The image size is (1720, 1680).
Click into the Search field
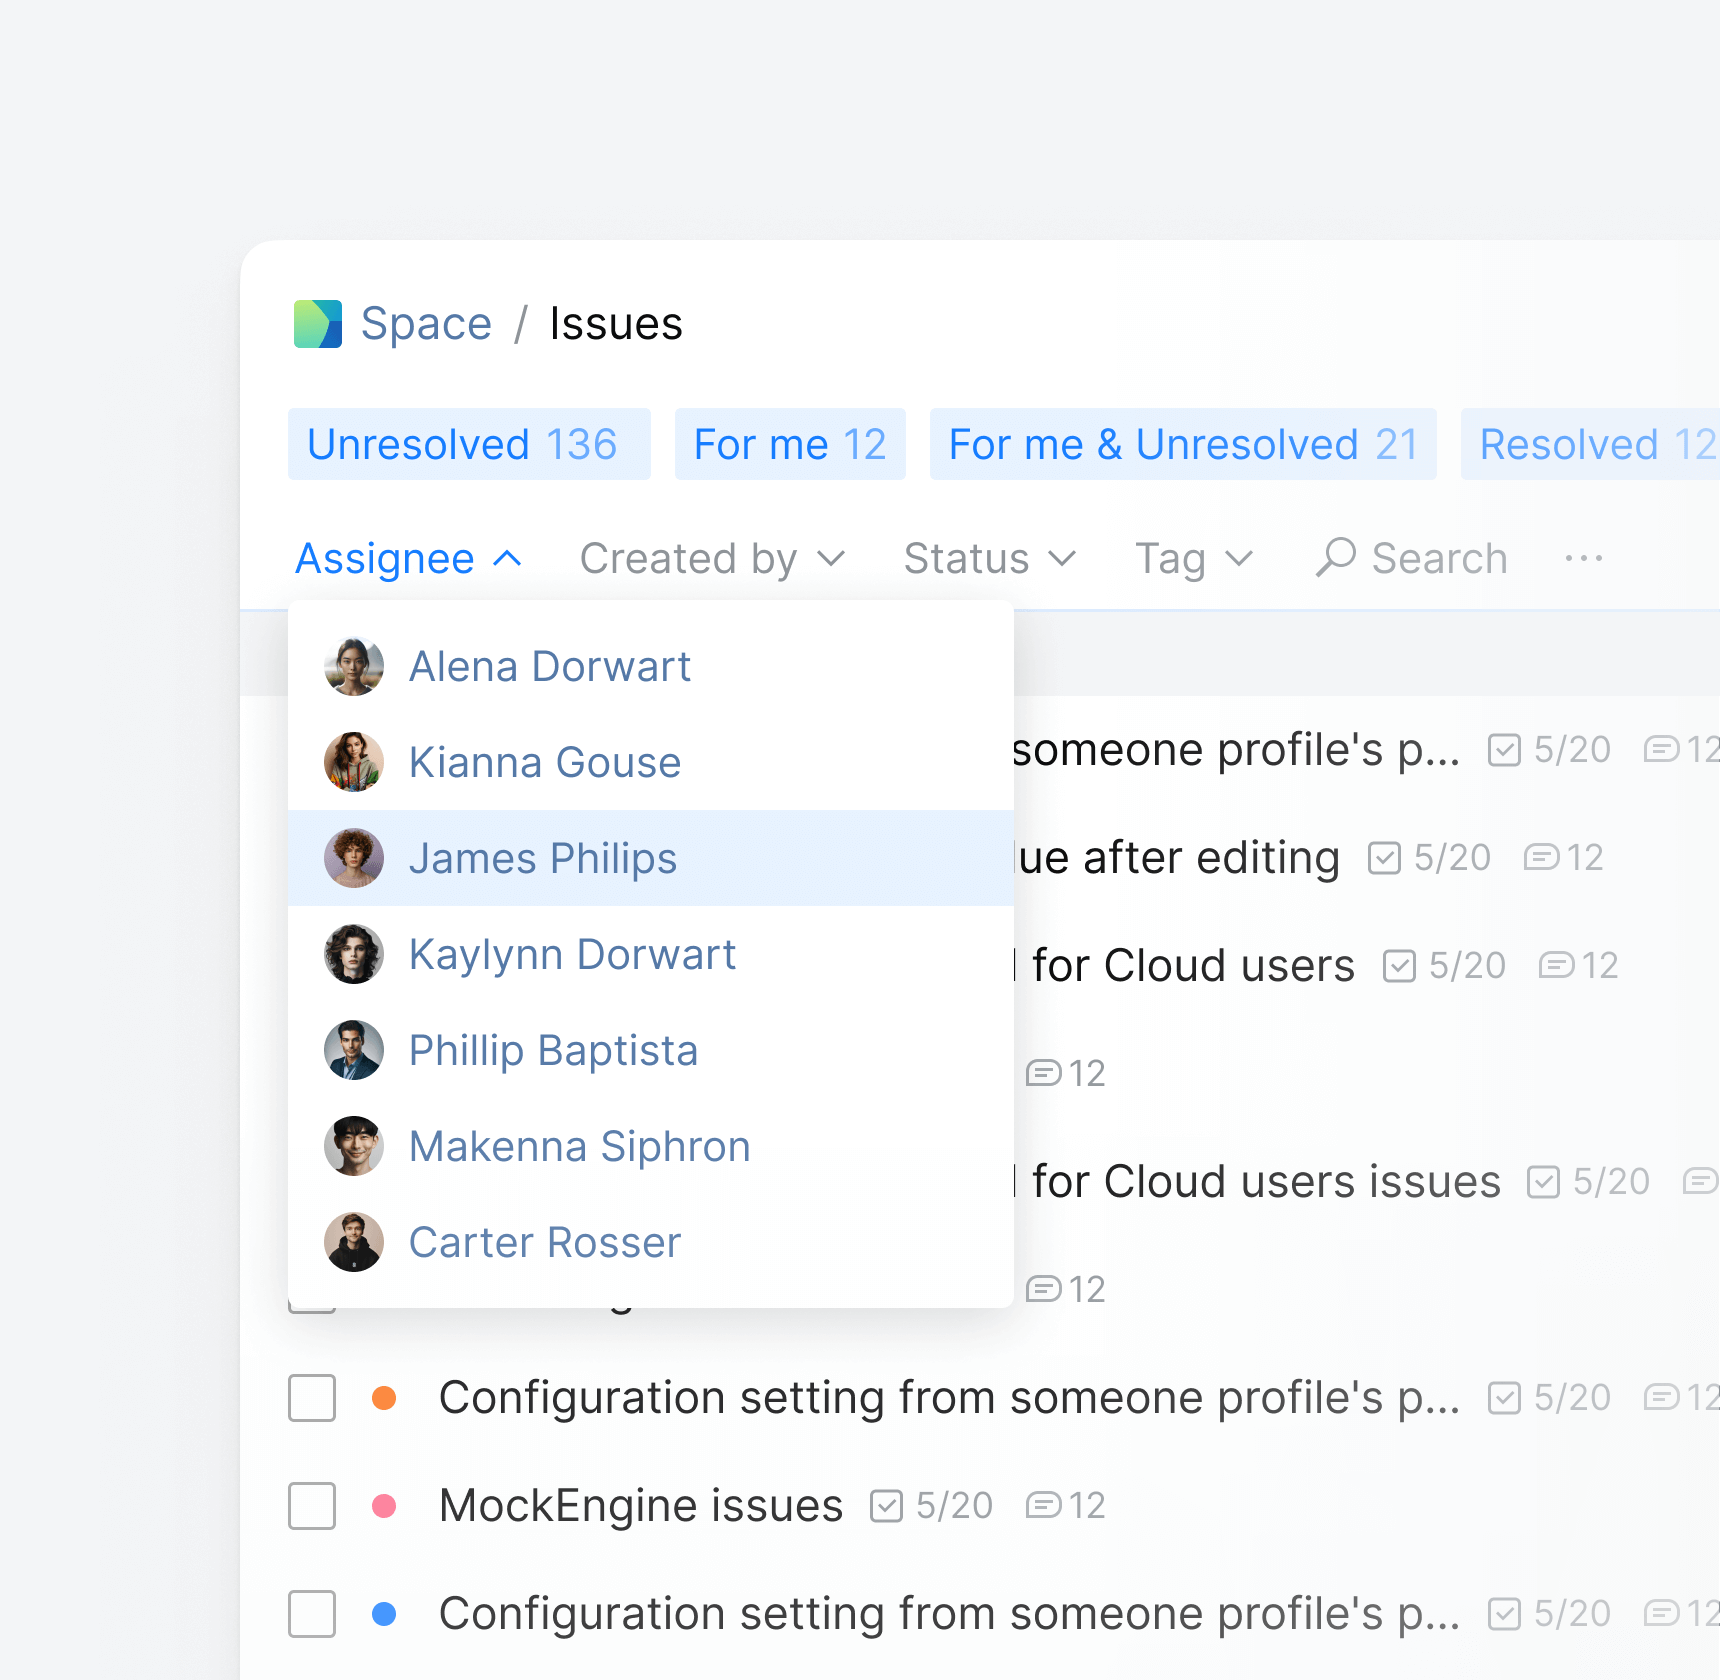tap(1438, 558)
